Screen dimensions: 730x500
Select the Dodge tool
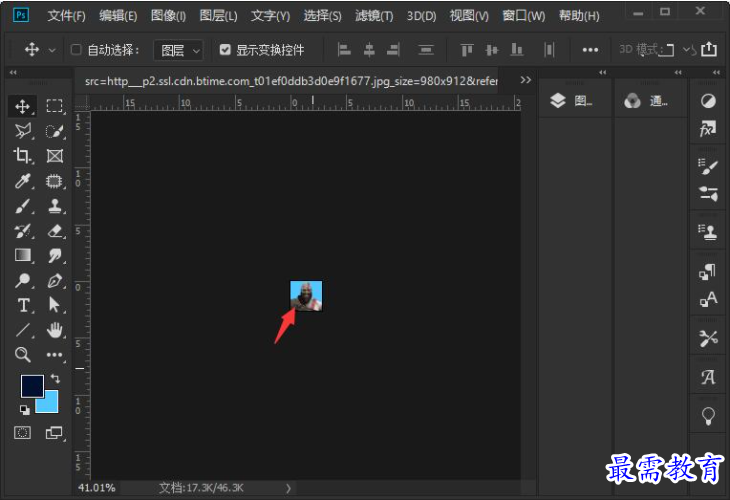coord(22,280)
